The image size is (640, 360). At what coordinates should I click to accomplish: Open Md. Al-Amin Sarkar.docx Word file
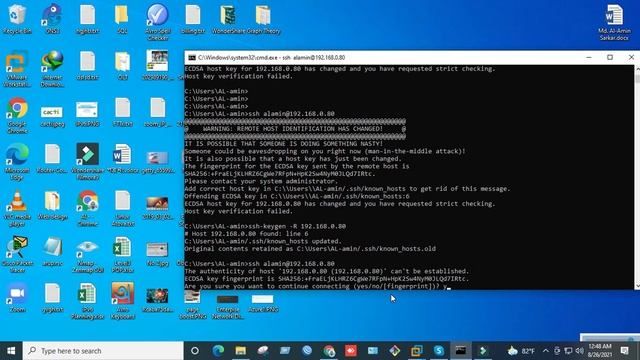tap(614, 22)
